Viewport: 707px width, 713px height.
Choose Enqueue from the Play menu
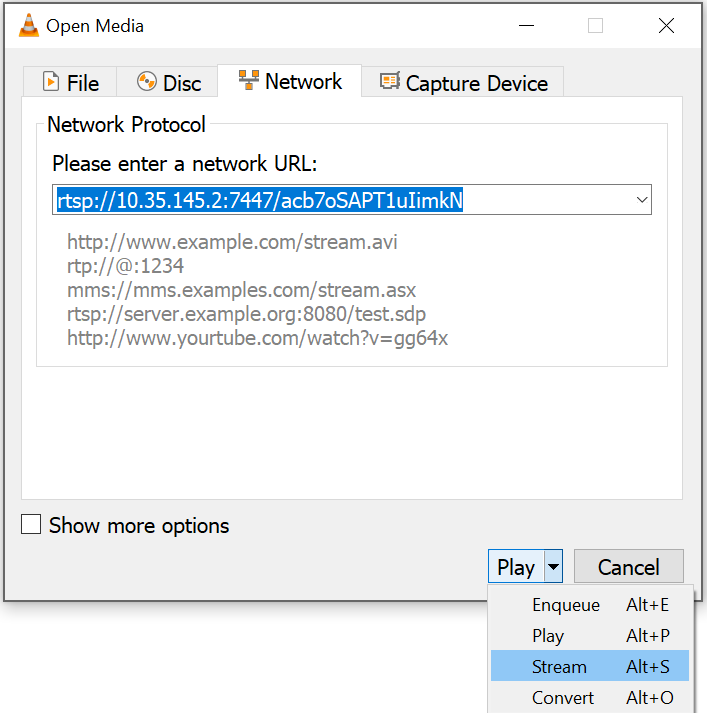point(566,605)
